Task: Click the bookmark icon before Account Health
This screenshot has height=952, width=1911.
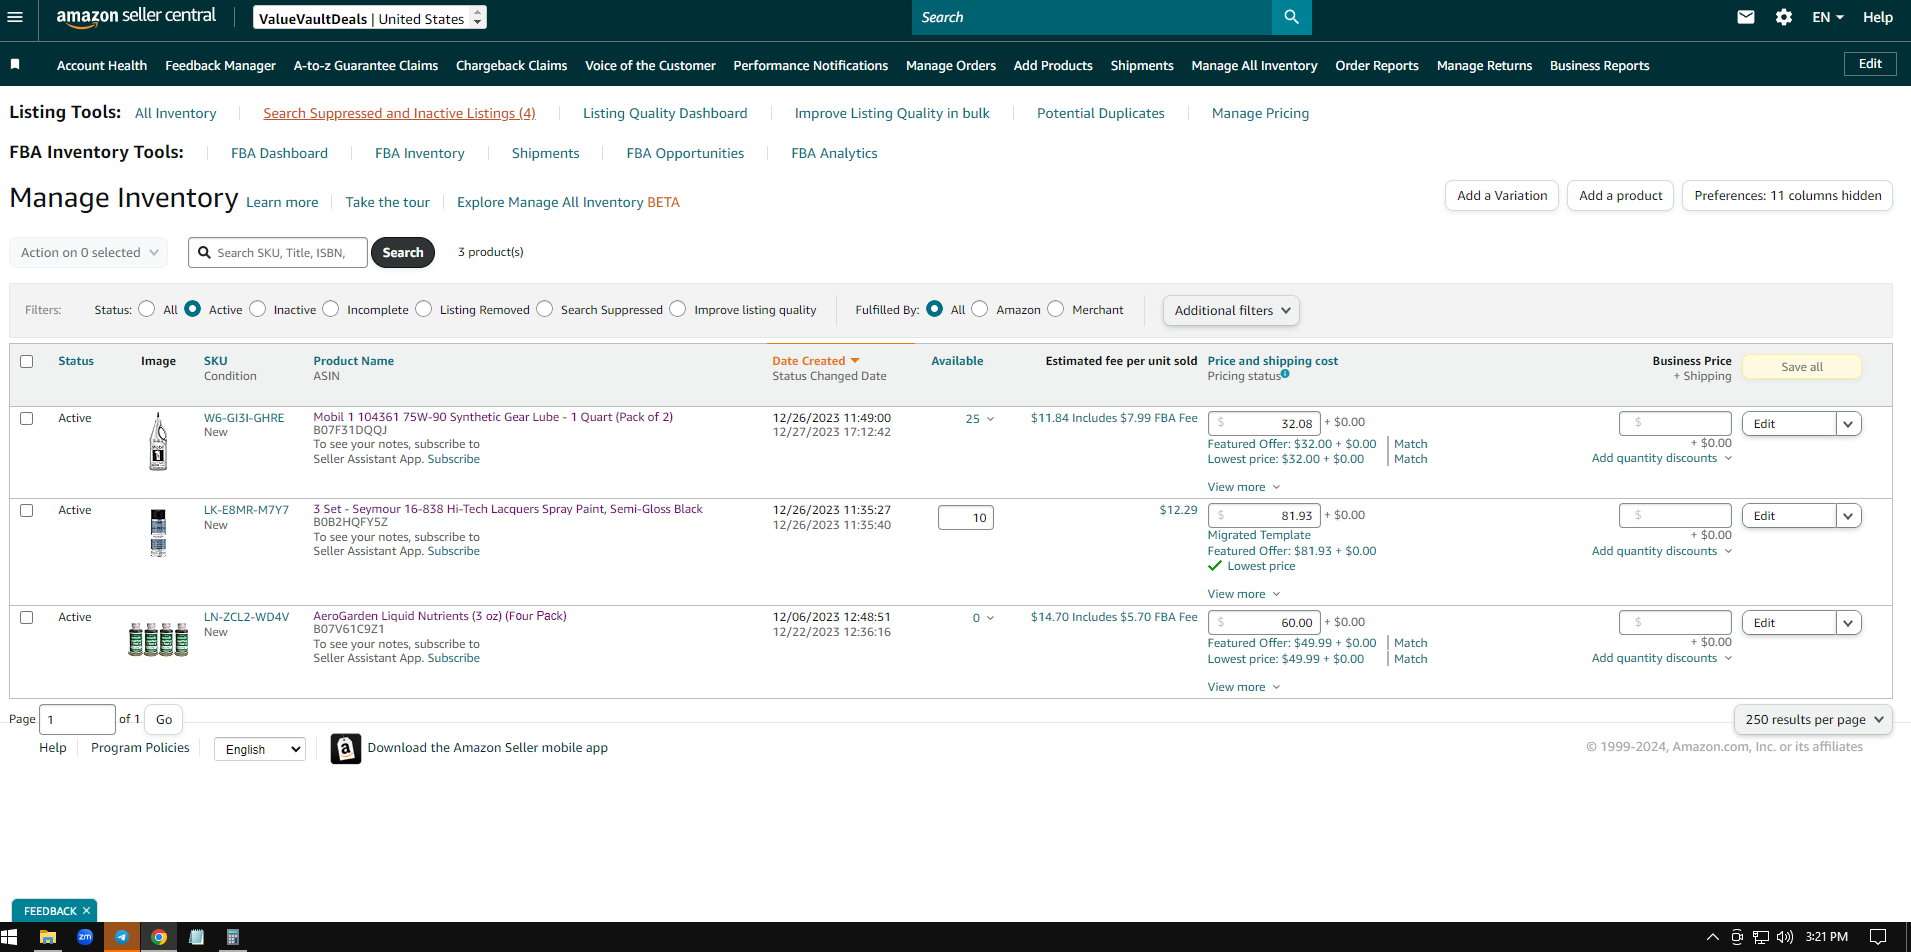Action: pyautogui.click(x=15, y=64)
